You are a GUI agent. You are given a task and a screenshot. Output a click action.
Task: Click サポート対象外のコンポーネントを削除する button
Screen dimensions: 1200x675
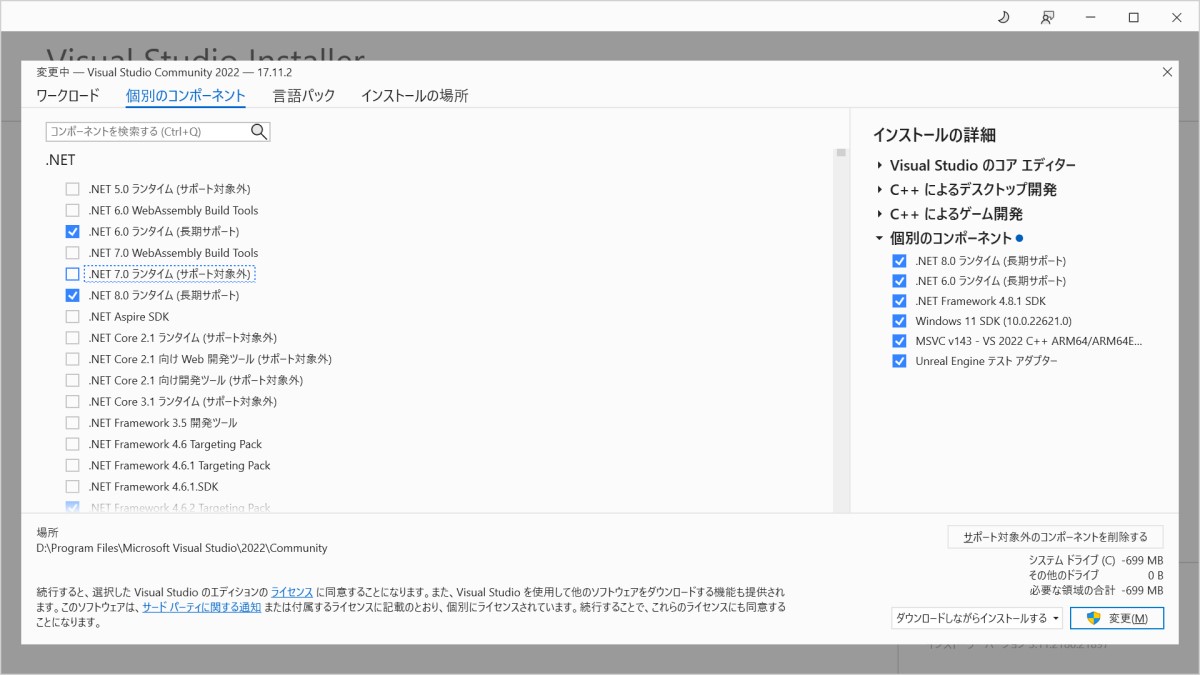click(x=1055, y=537)
